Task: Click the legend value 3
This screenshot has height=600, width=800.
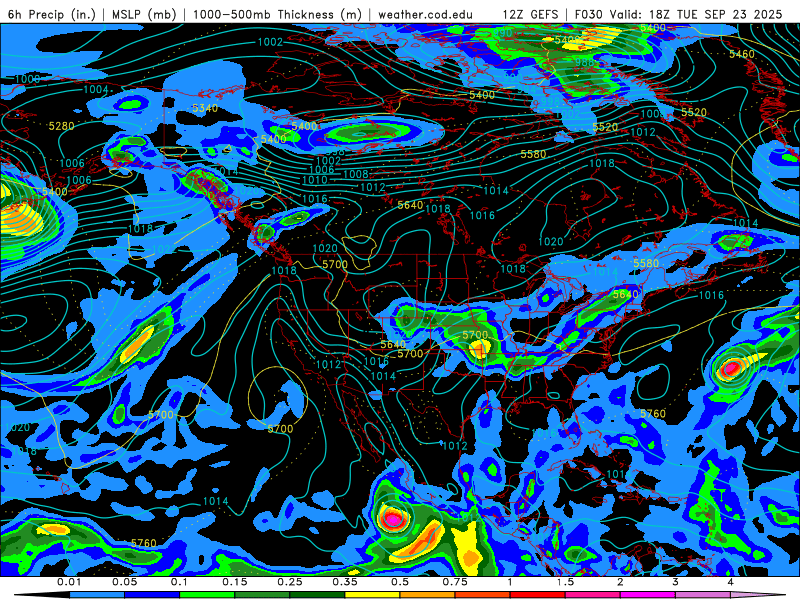Action: click(x=676, y=582)
